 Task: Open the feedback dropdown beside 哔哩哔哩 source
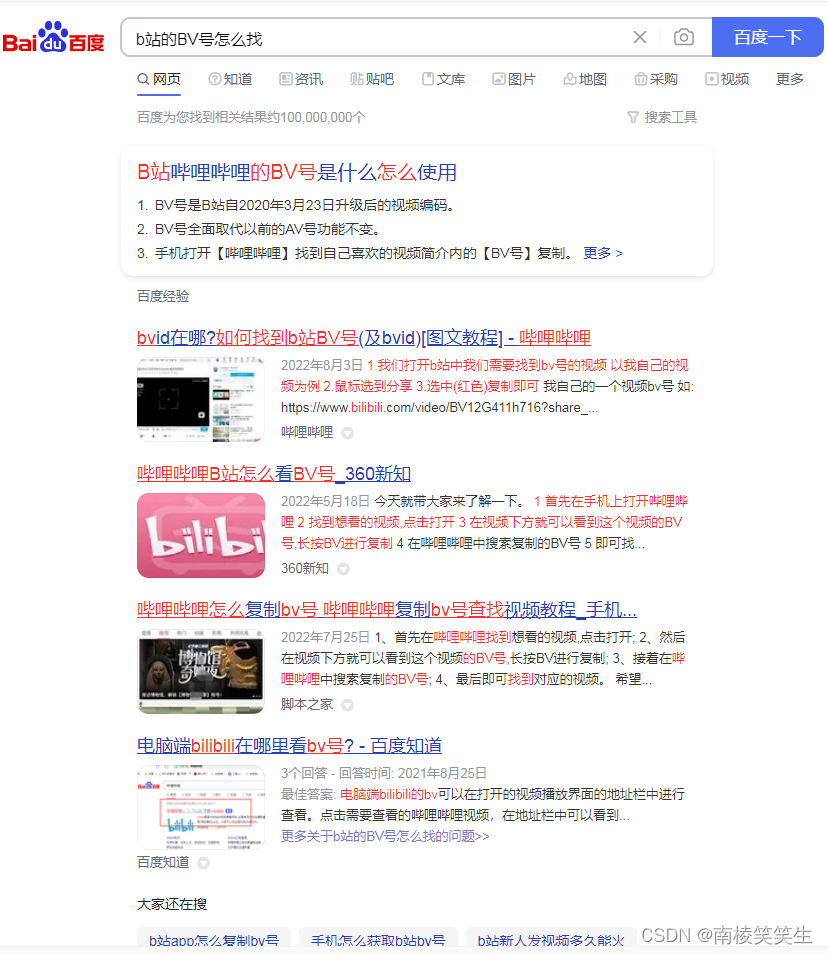(x=347, y=434)
